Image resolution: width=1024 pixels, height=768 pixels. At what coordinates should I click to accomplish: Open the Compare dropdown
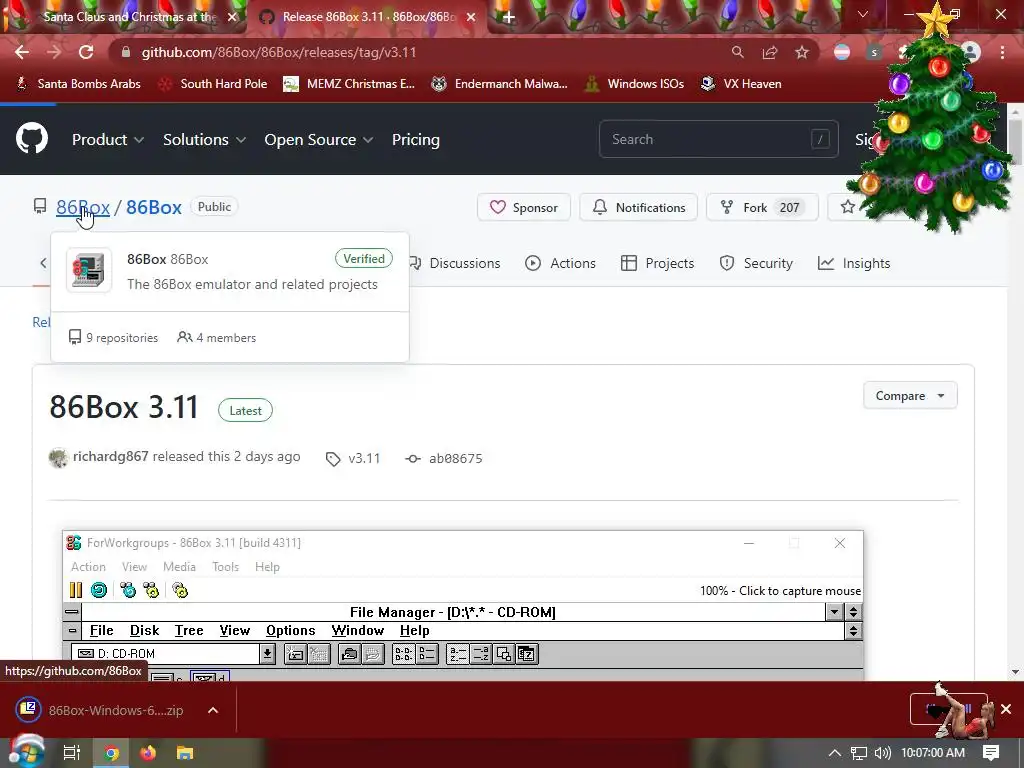(x=910, y=396)
